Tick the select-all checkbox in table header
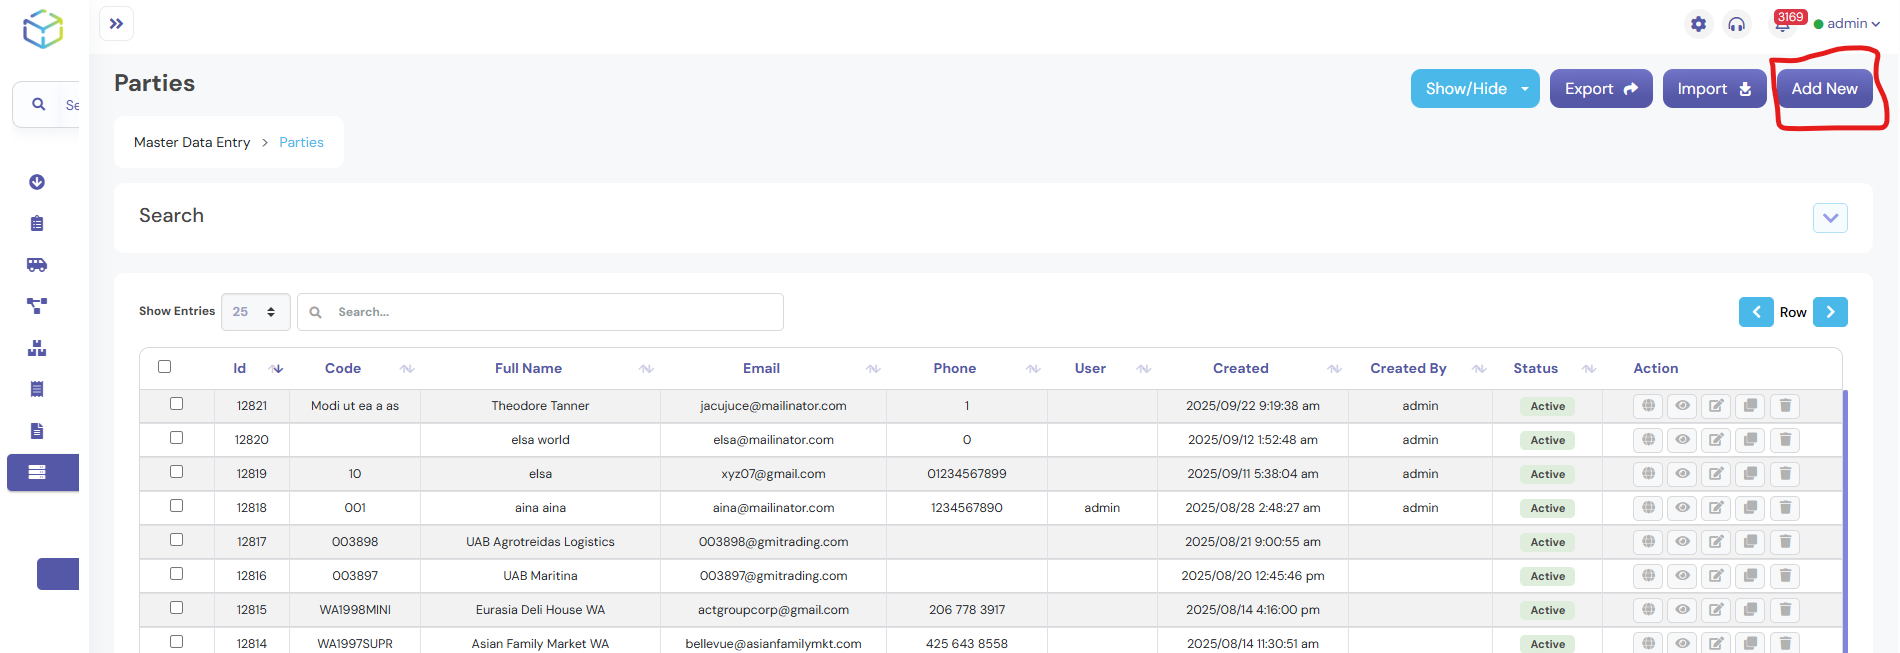Image resolution: width=1900 pixels, height=653 pixels. tap(165, 367)
